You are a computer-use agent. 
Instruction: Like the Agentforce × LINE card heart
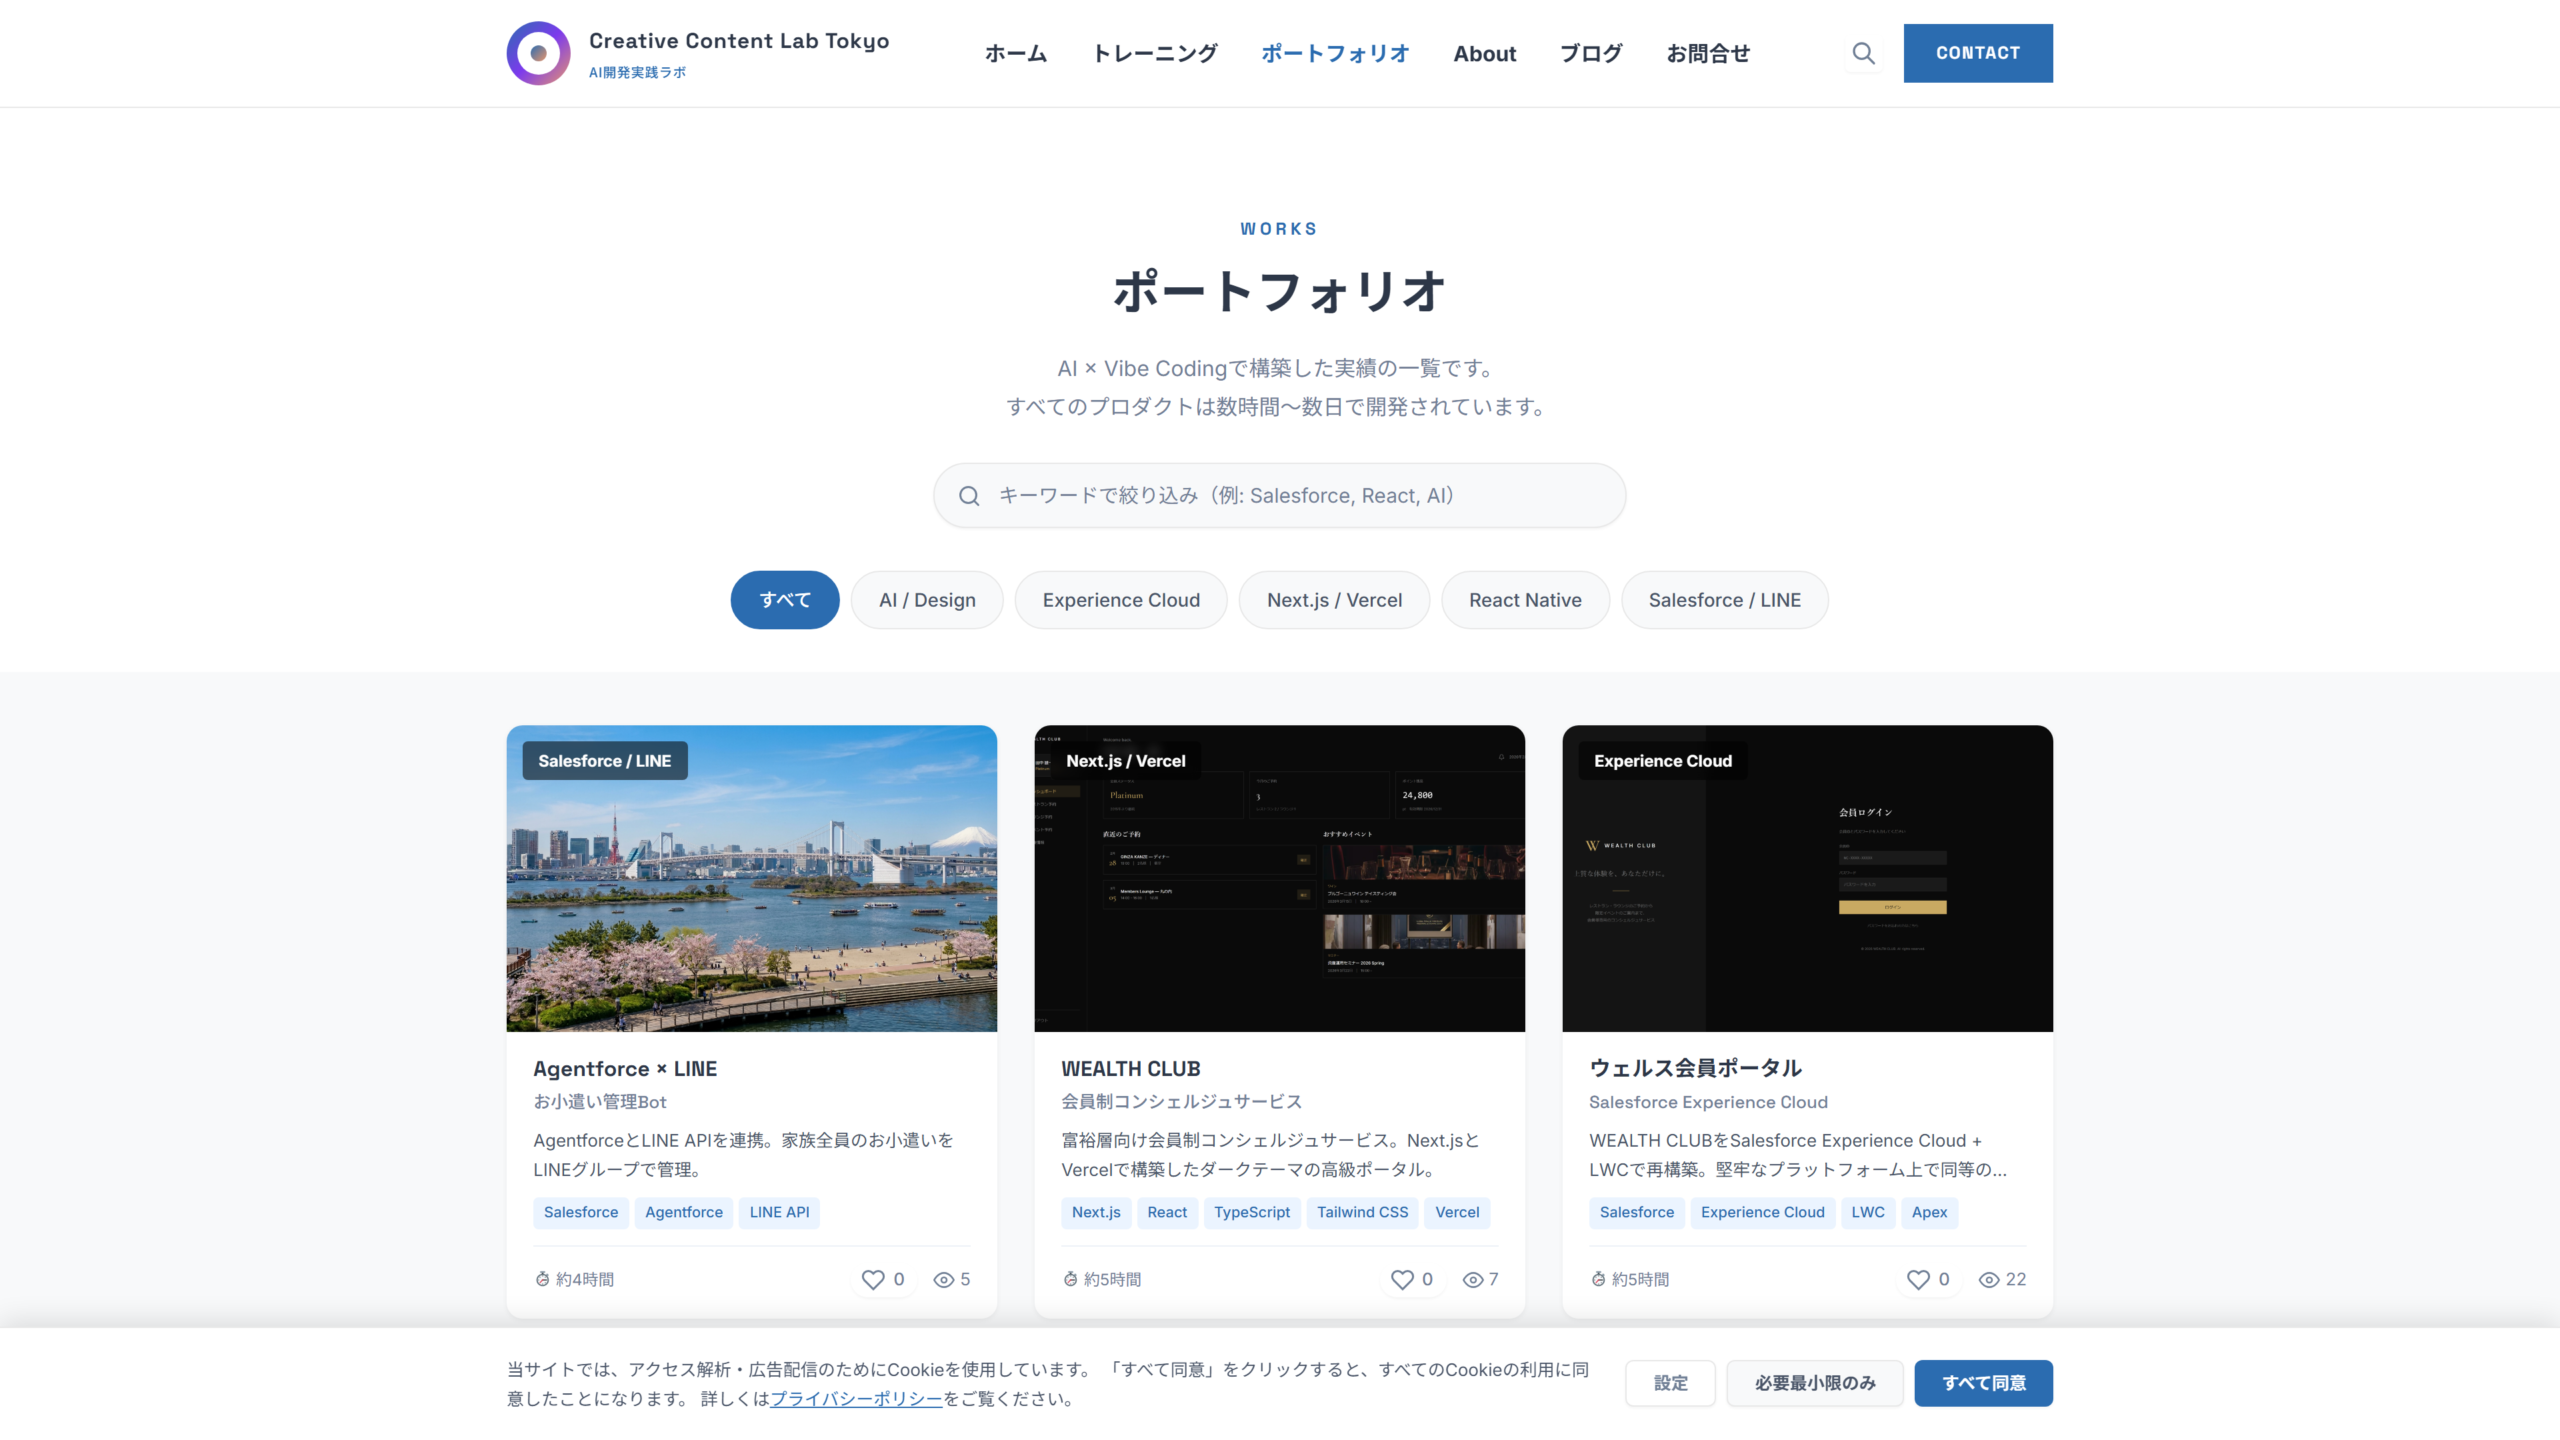click(873, 1279)
